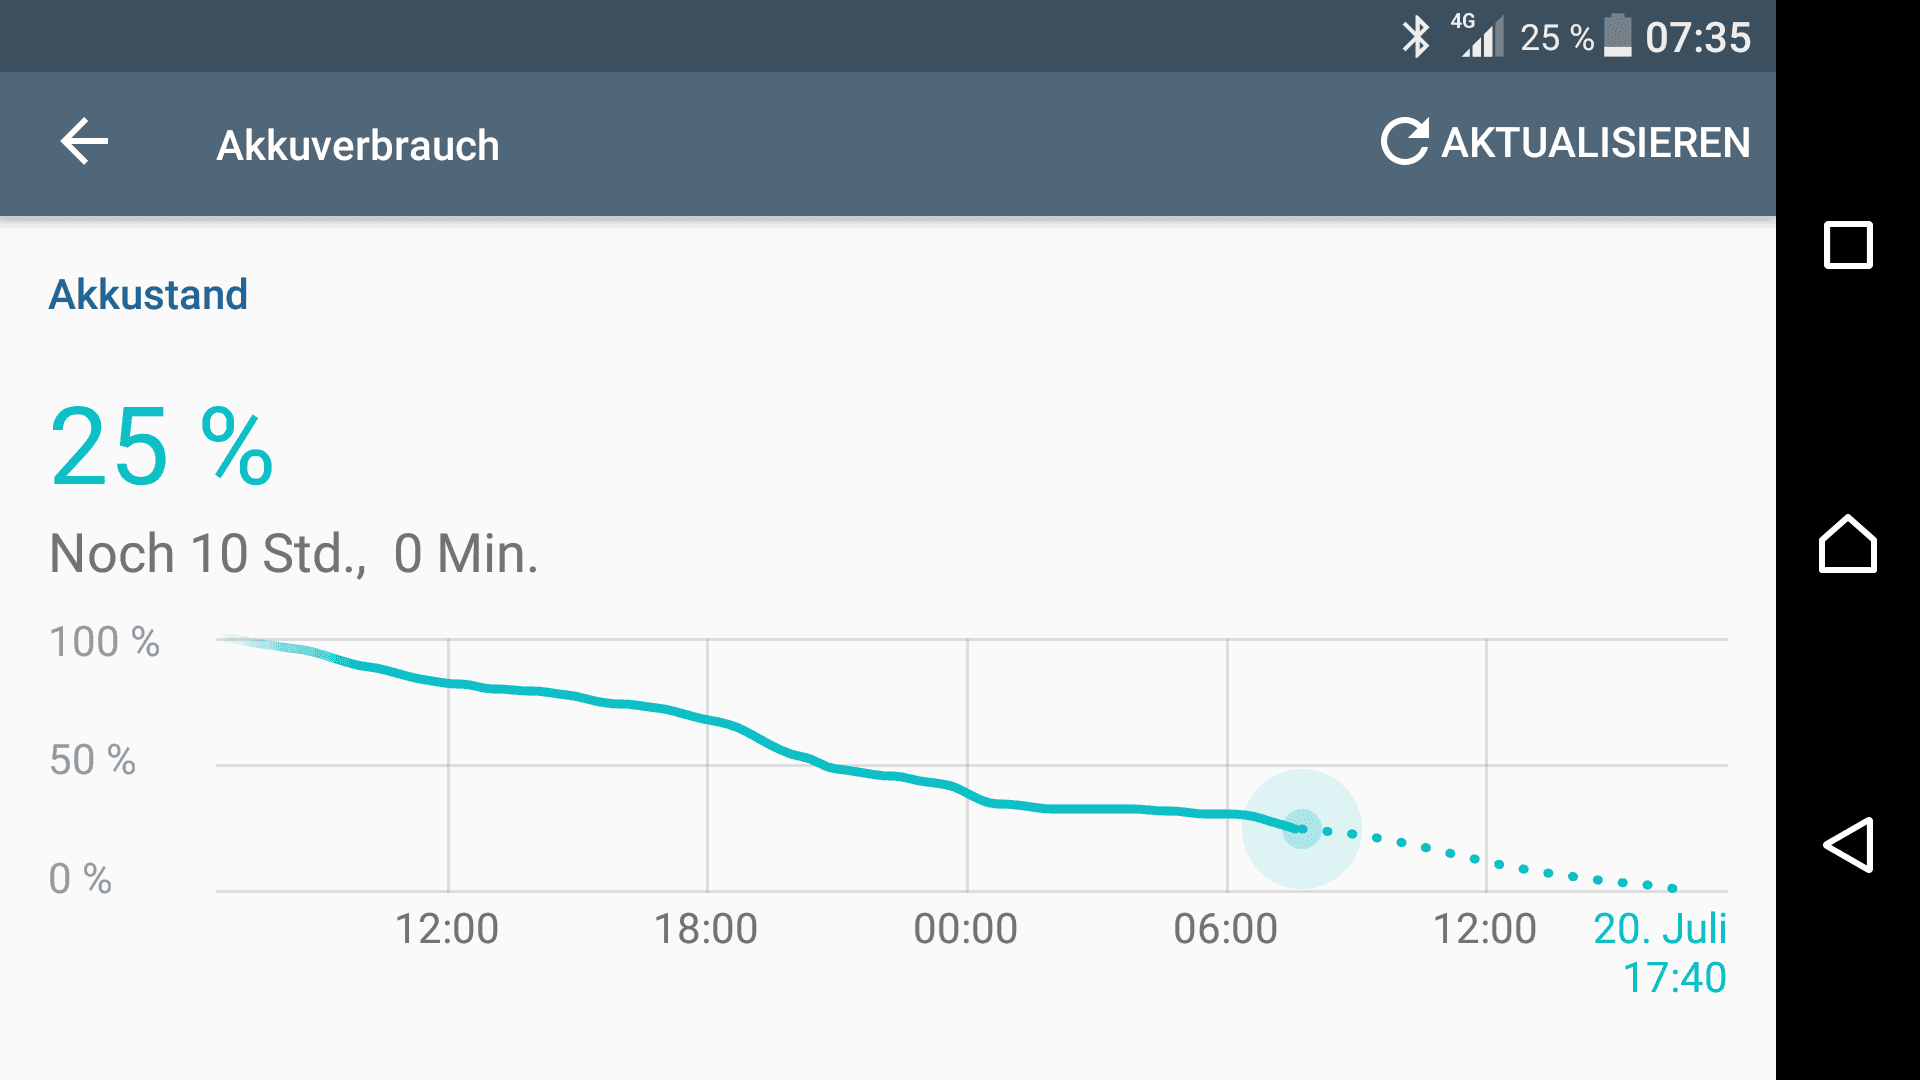Image resolution: width=1920 pixels, height=1080 pixels.
Task: Click the AKTUALISIEREN text button
Action: [1596, 142]
